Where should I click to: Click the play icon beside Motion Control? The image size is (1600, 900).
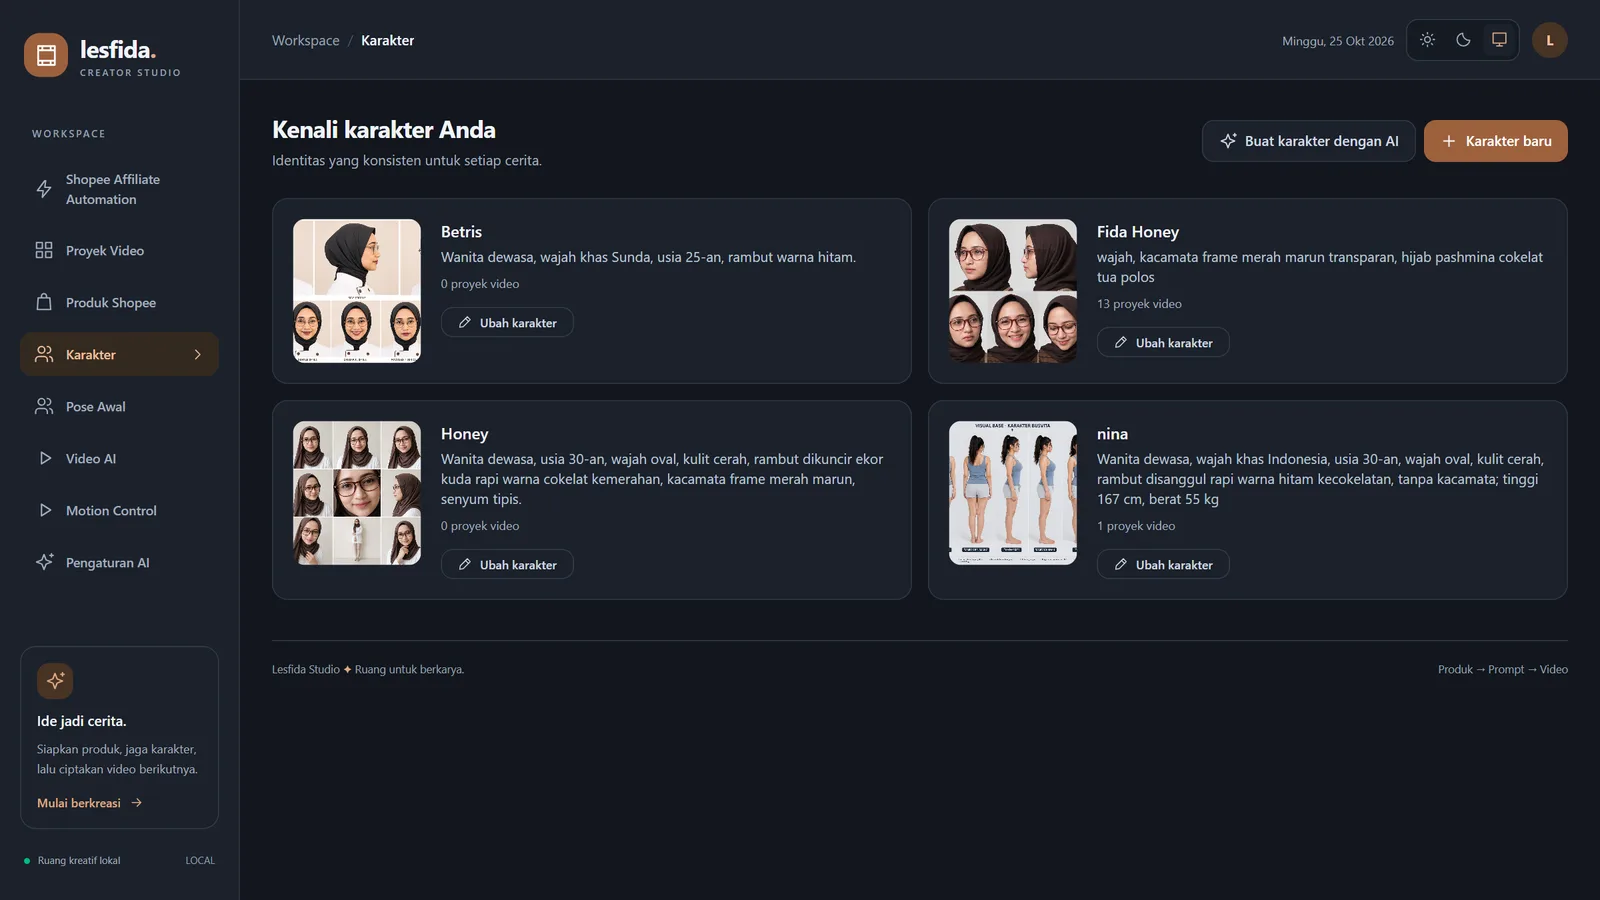point(44,510)
